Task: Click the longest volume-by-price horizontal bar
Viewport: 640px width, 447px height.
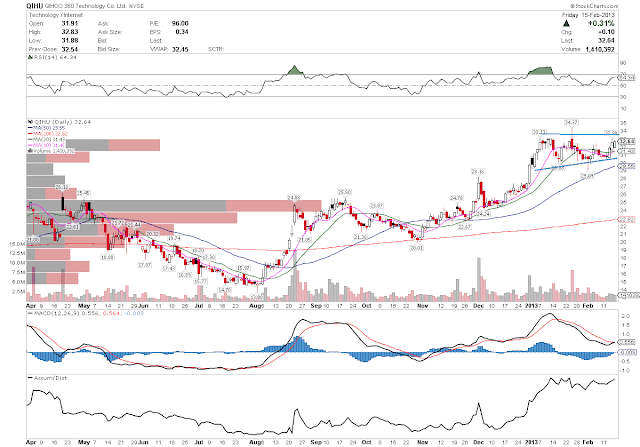Action: click(174, 206)
